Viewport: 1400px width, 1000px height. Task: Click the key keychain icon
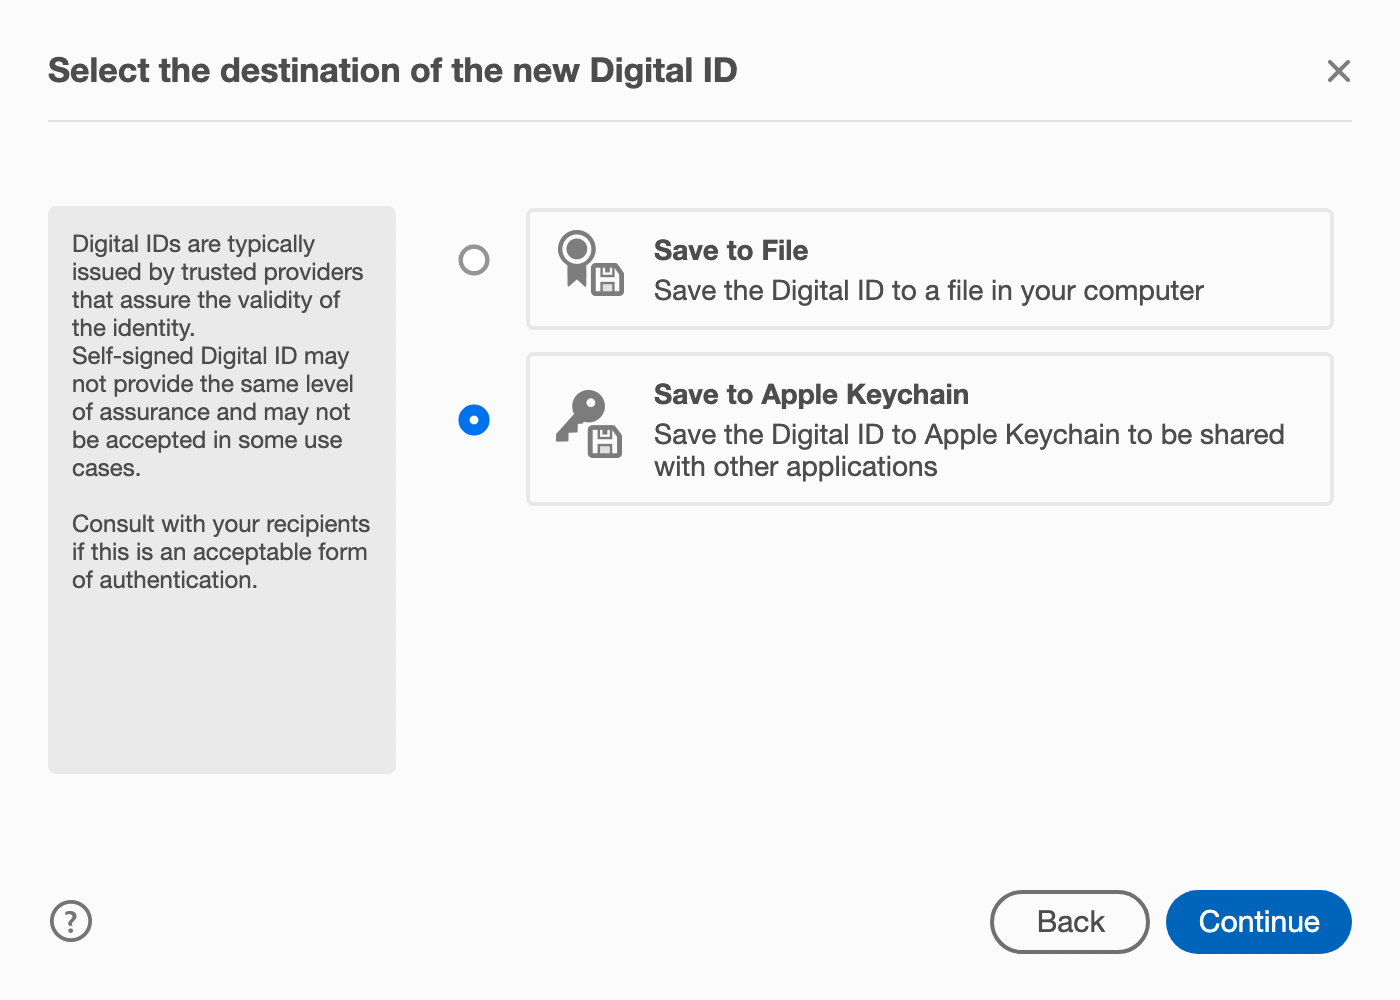click(x=590, y=423)
